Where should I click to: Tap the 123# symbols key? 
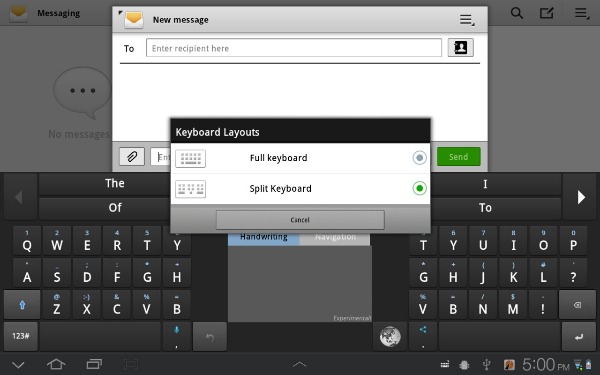coord(21,336)
